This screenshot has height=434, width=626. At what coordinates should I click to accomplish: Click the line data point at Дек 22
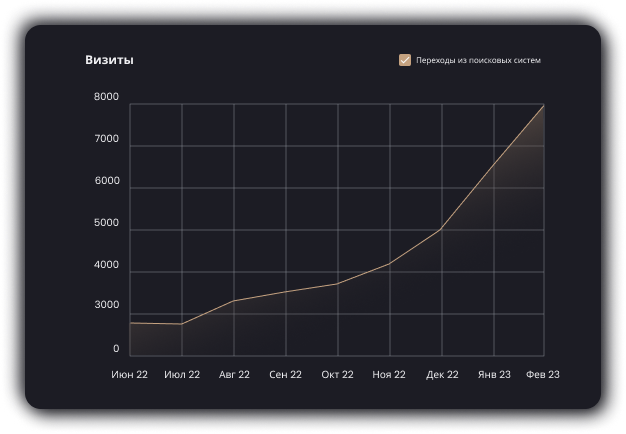(x=441, y=229)
